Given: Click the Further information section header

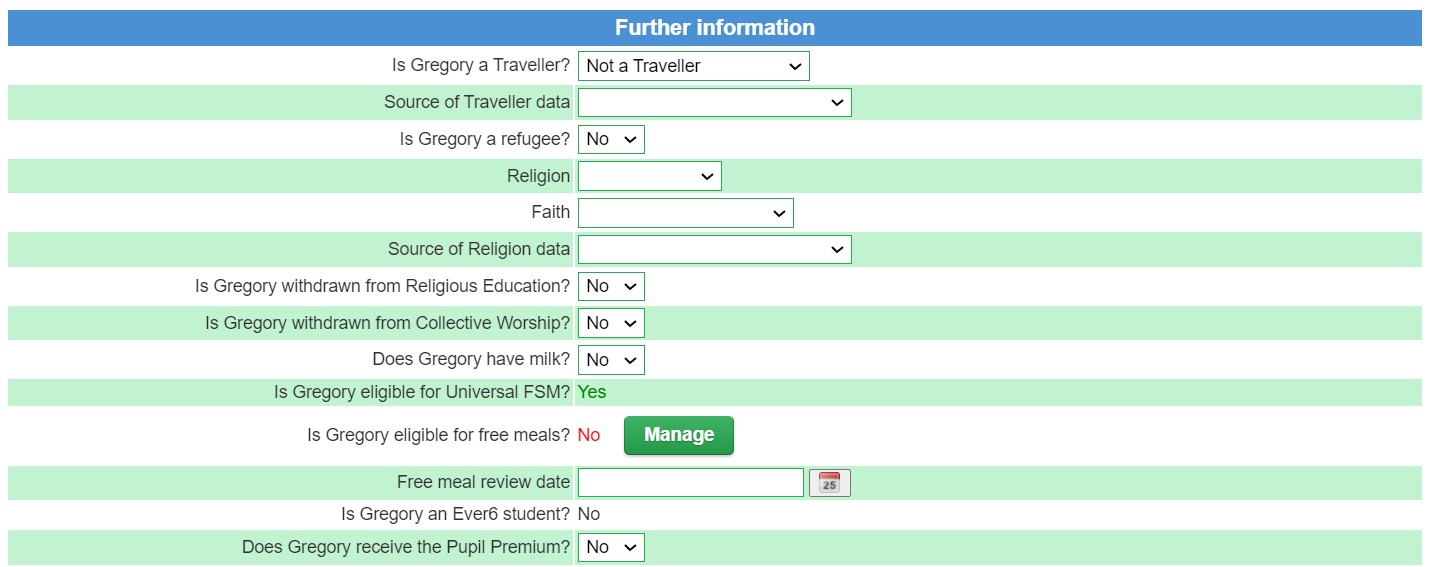Looking at the screenshot, I should (714, 28).
